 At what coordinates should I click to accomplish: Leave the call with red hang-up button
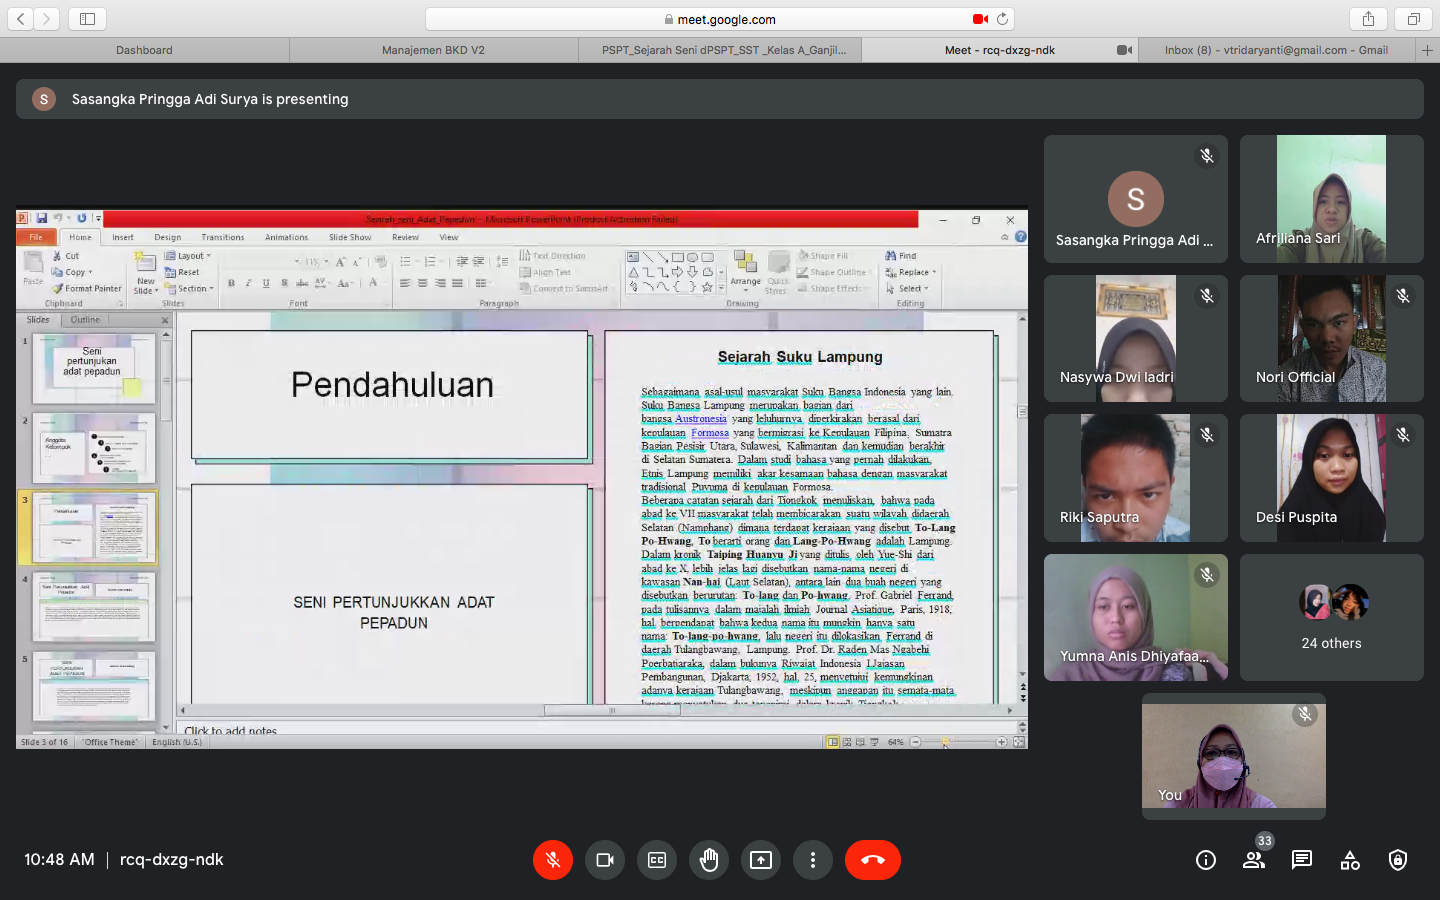[872, 860]
